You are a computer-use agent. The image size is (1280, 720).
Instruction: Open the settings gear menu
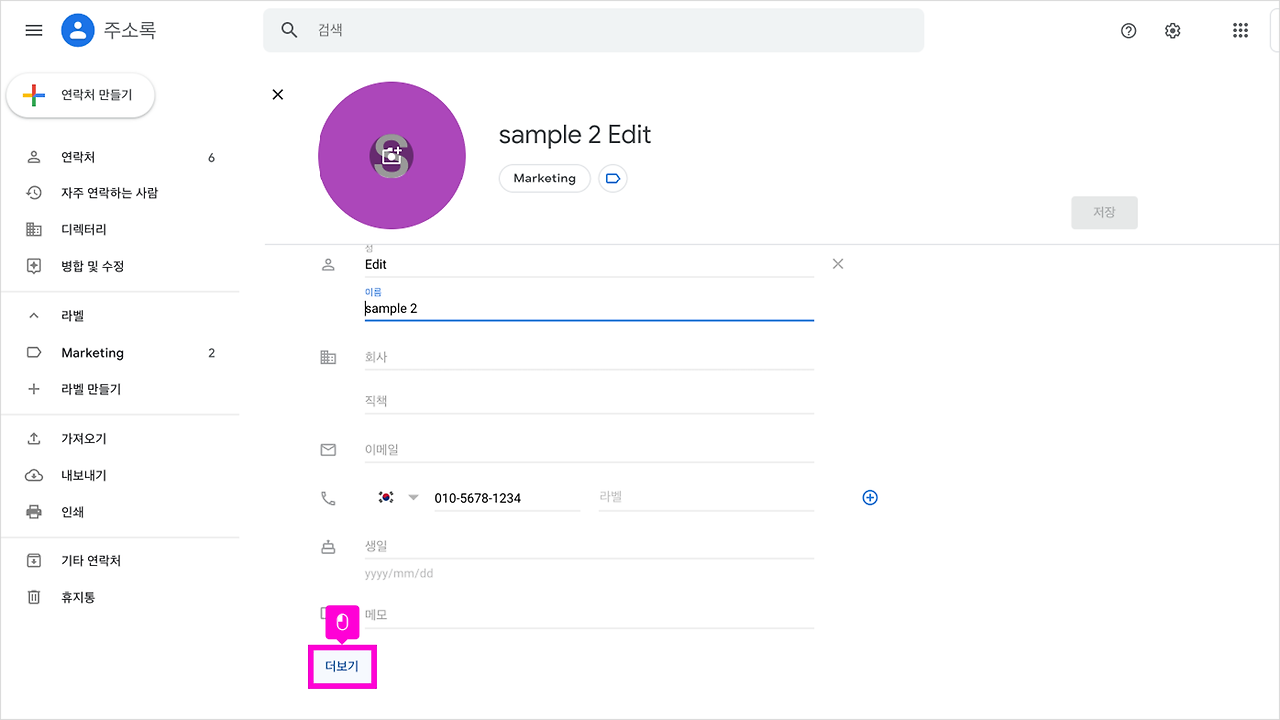[x=1173, y=30]
